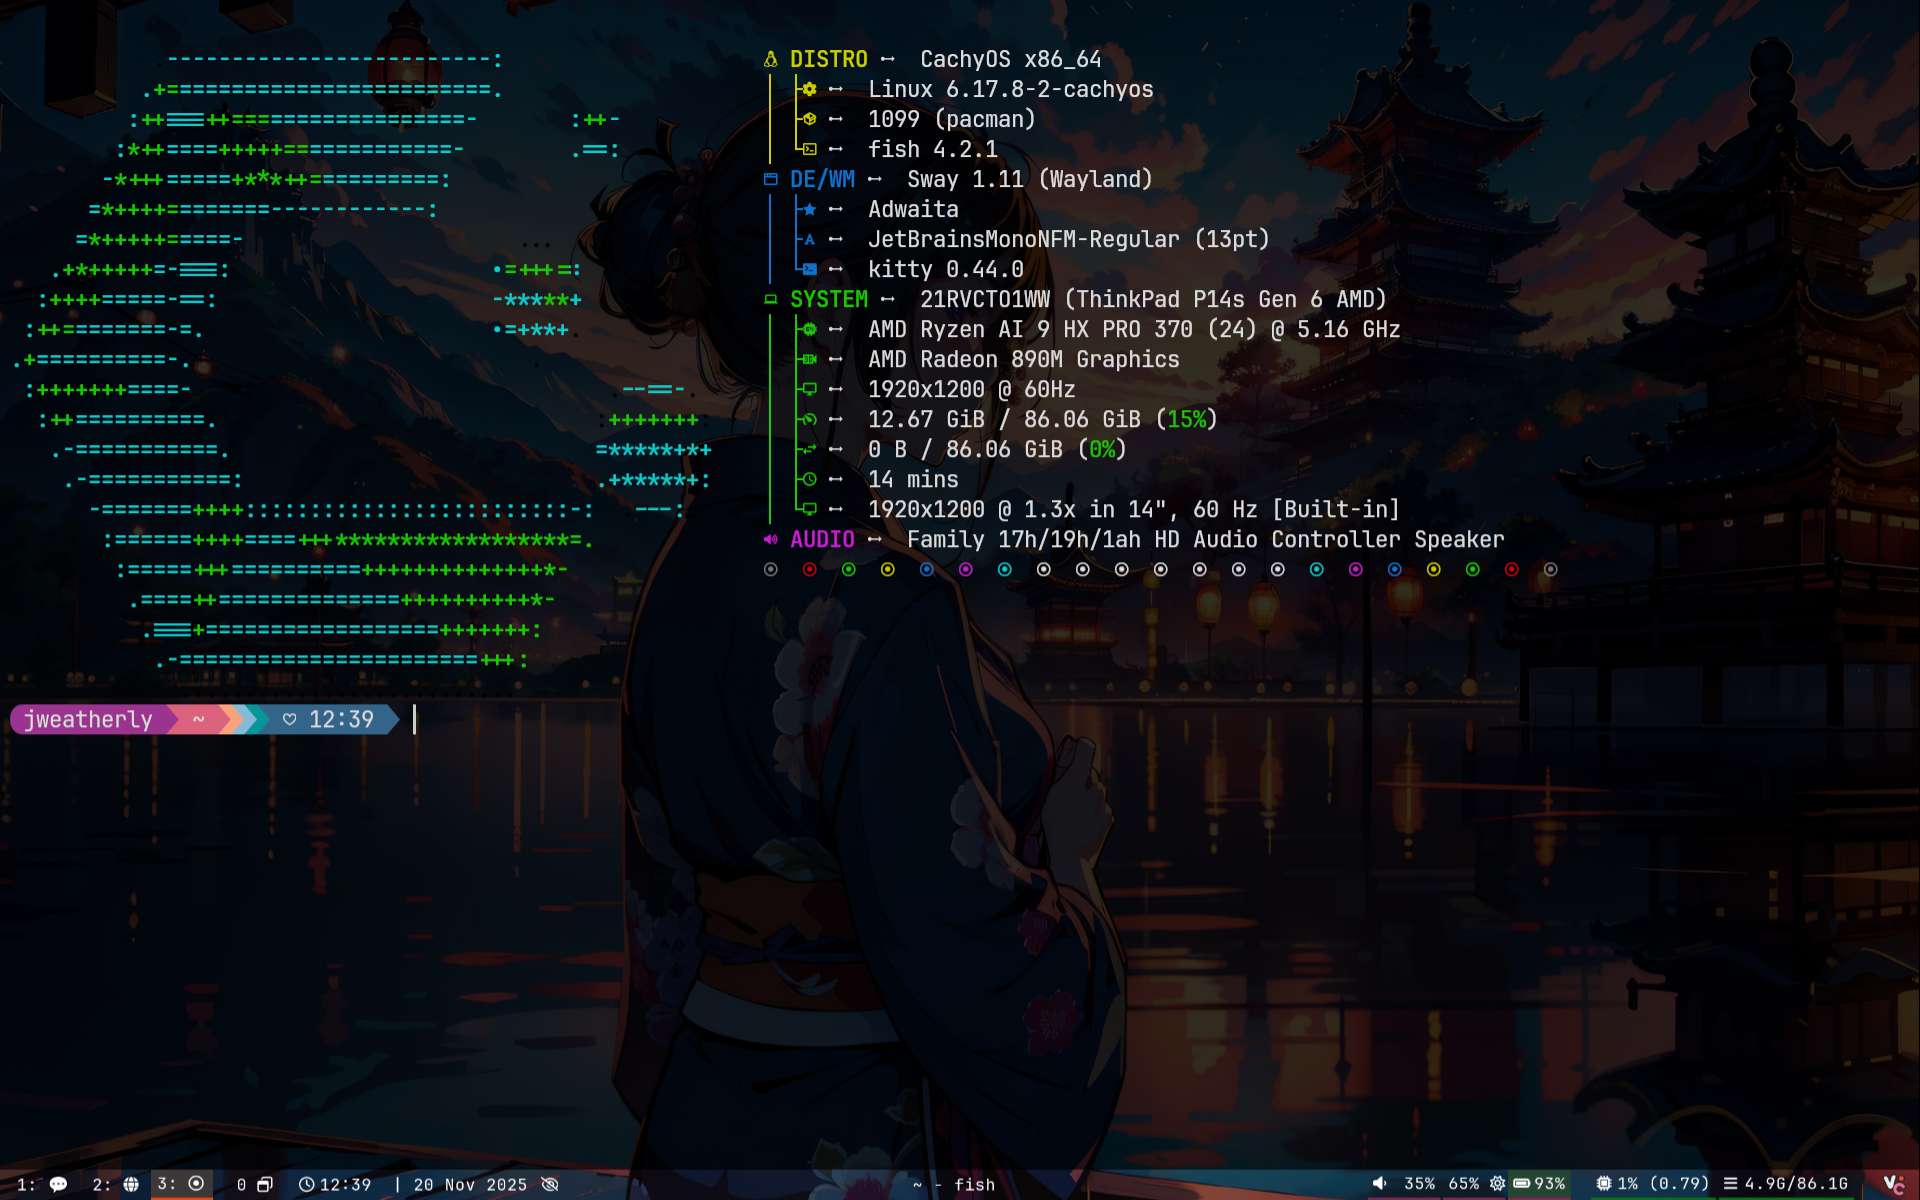1920x1200 pixels.
Task: Click the brightness gear icon in bar
Action: [1497, 1184]
